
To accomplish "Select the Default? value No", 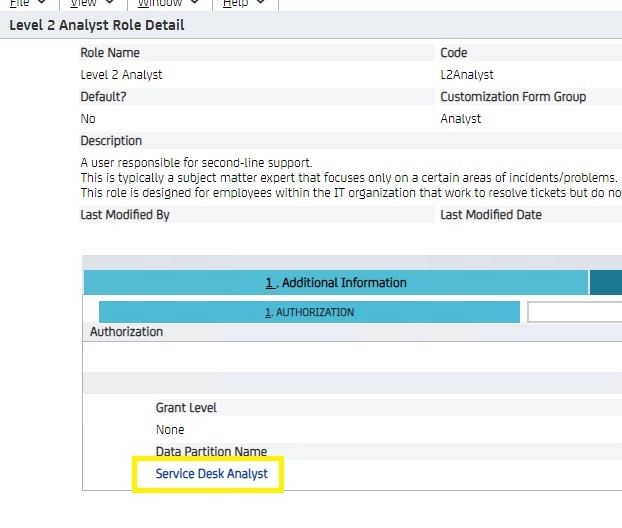I will (x=88, y=119).
